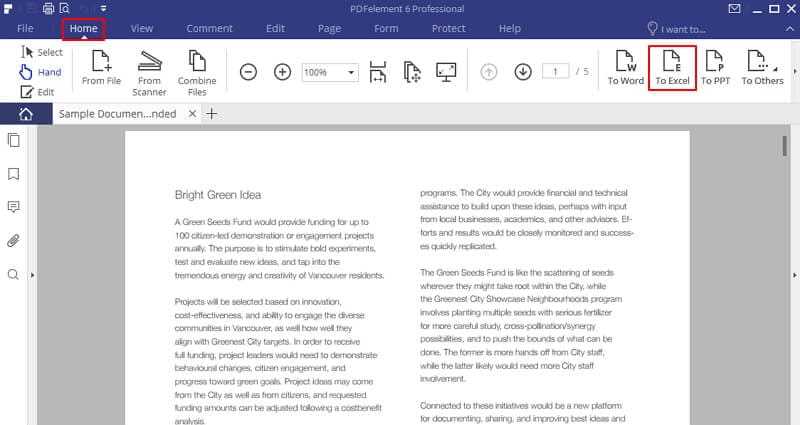Enable the Edit mode tool
Screen dimensions: 800x425
(x=41, y=92)
